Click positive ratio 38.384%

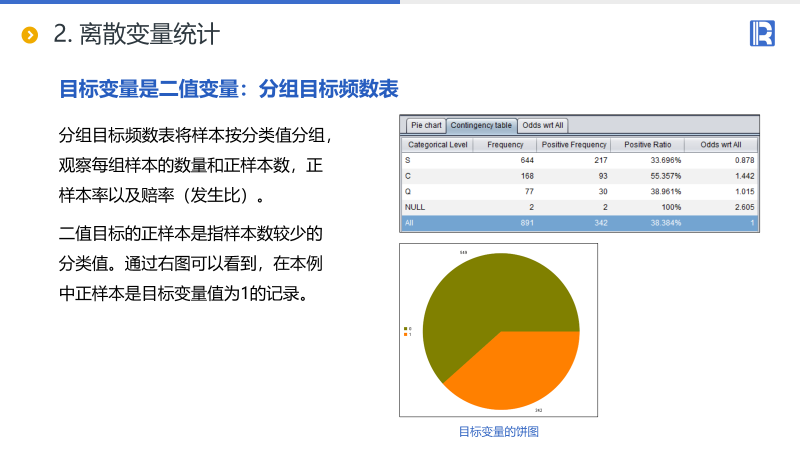[666, 223]
